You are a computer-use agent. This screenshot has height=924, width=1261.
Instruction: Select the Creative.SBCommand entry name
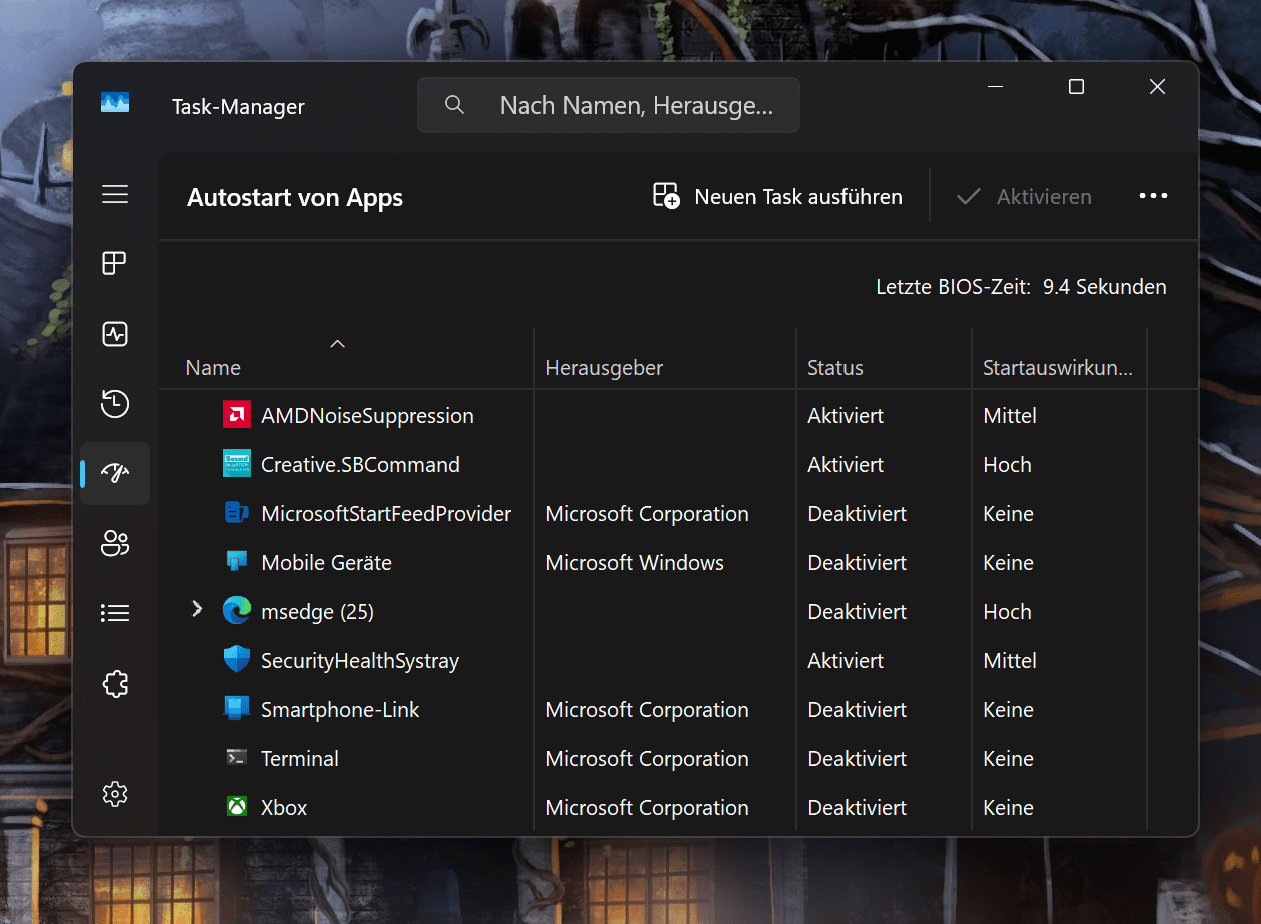point(360,464)
